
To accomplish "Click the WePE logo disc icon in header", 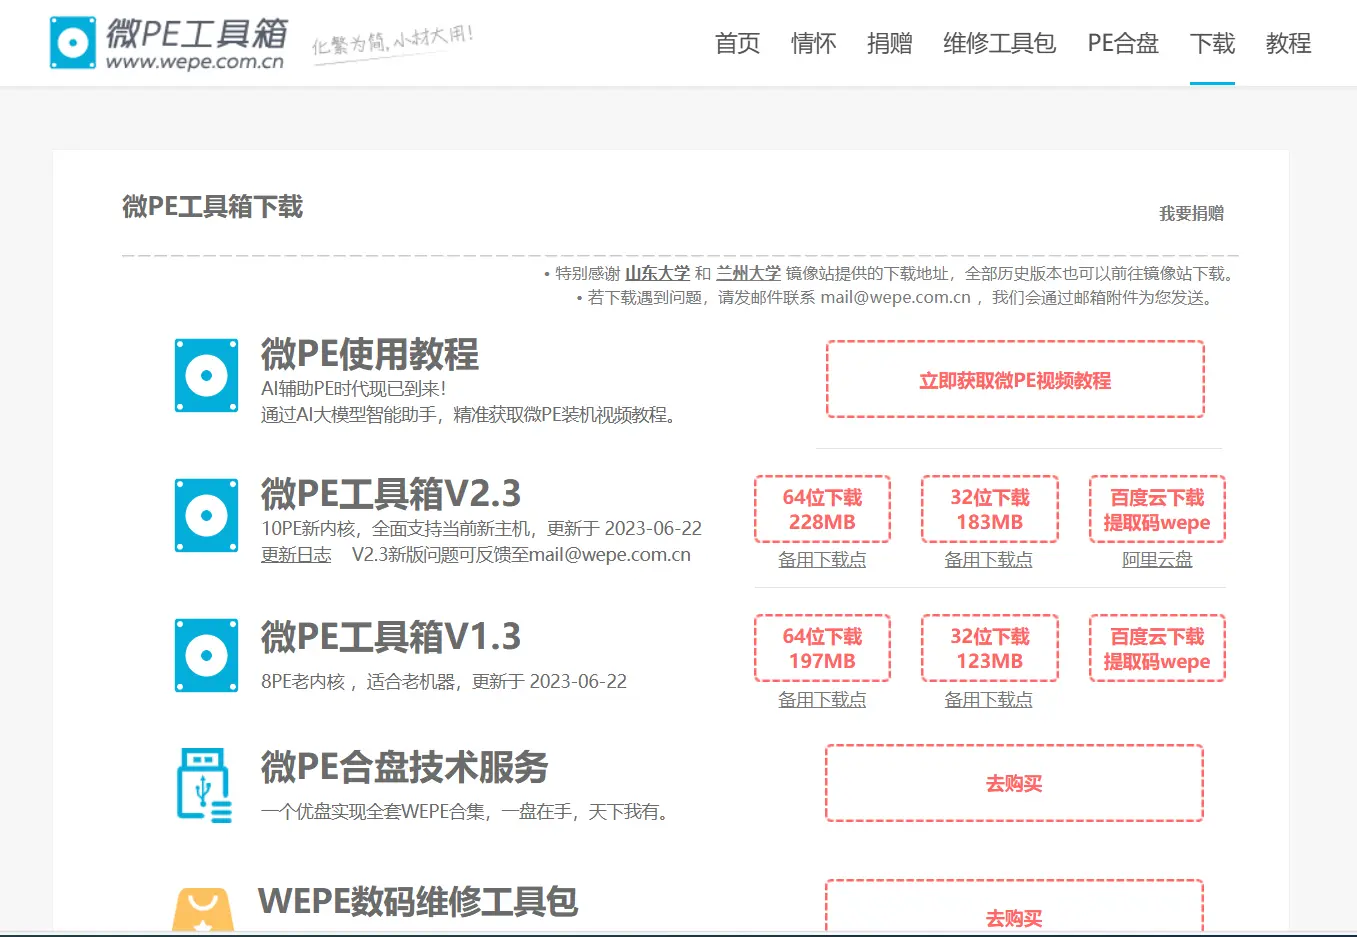I will coord(73,43).
